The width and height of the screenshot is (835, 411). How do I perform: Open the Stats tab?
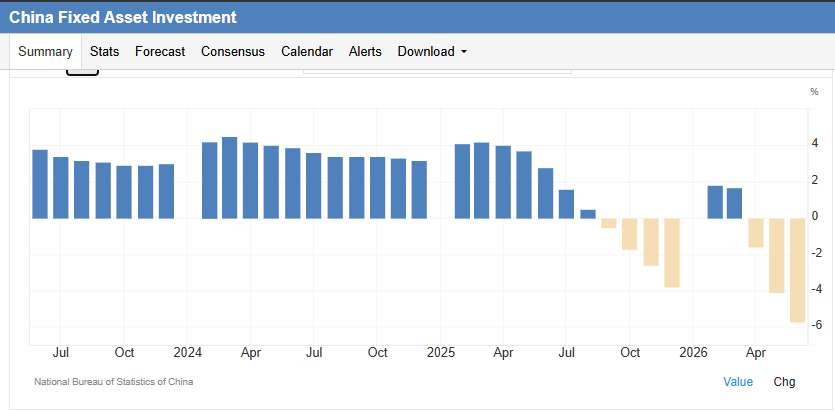point(104,52)
